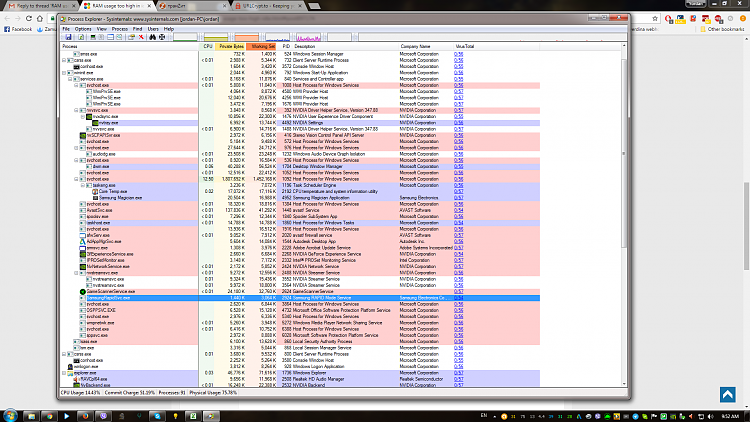Select the SamsungRapidSvc.exe process row
750x422 pixels.
pos(110,298)
